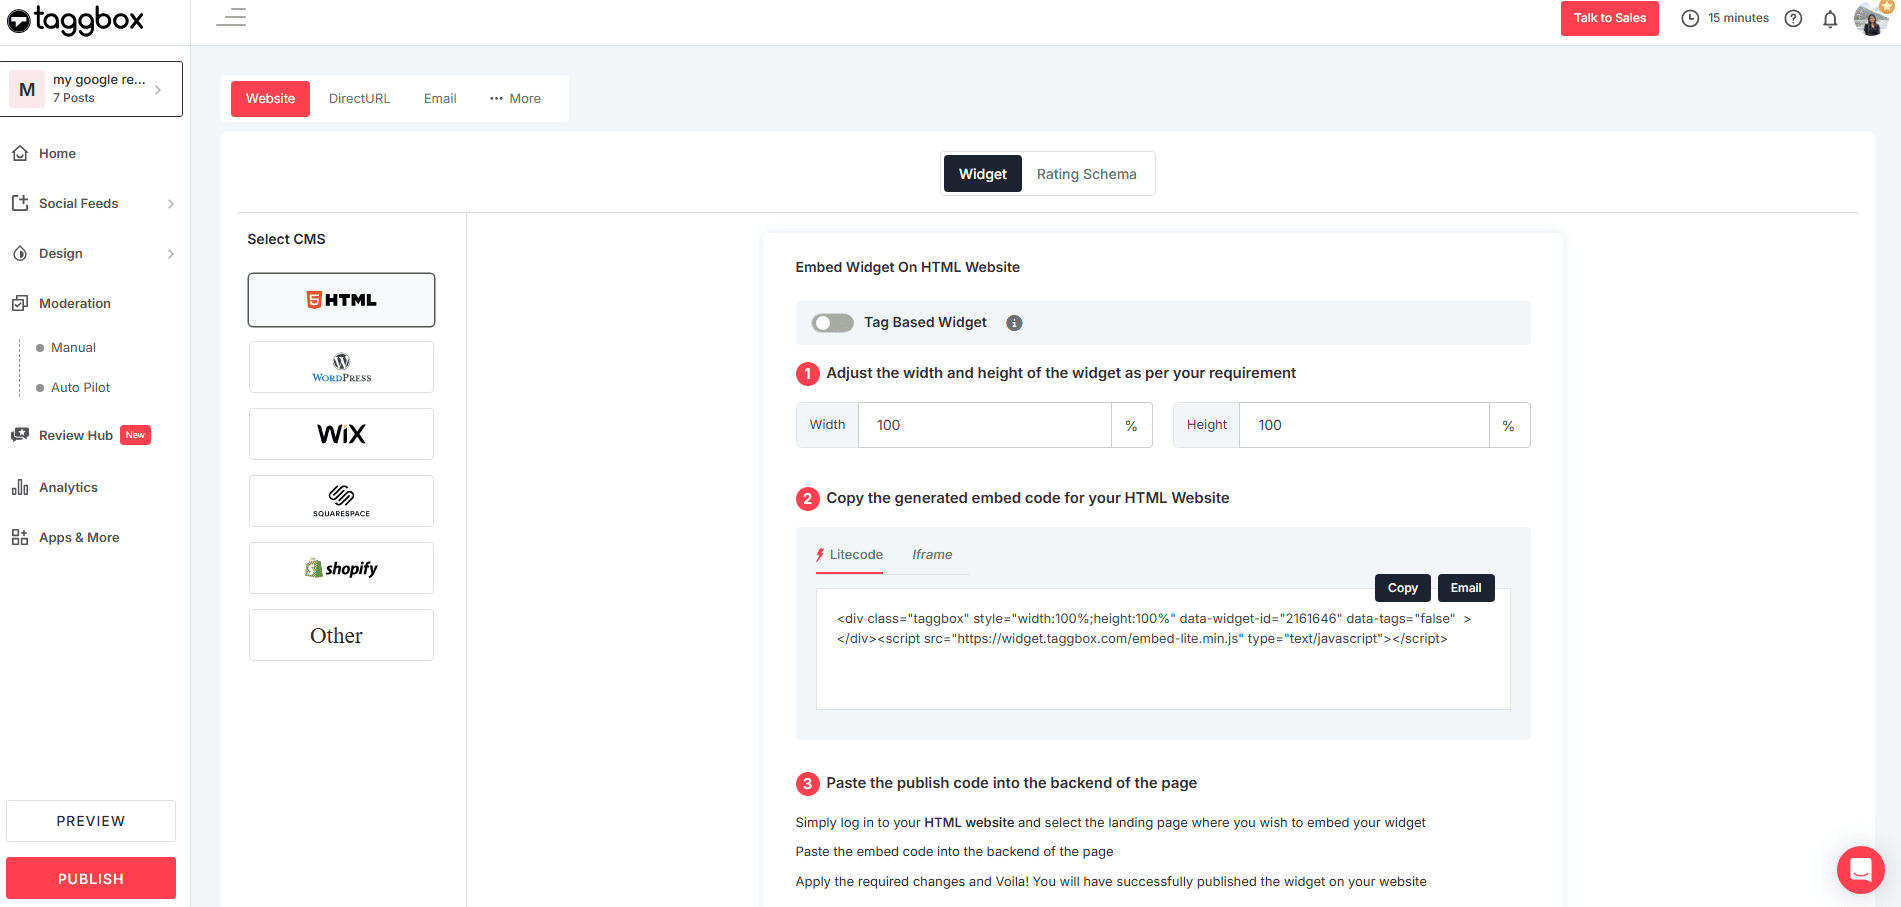Screen dimensions: 1901x907
Task: Click the taggbox logo
Action: click(x=76, y=20)
